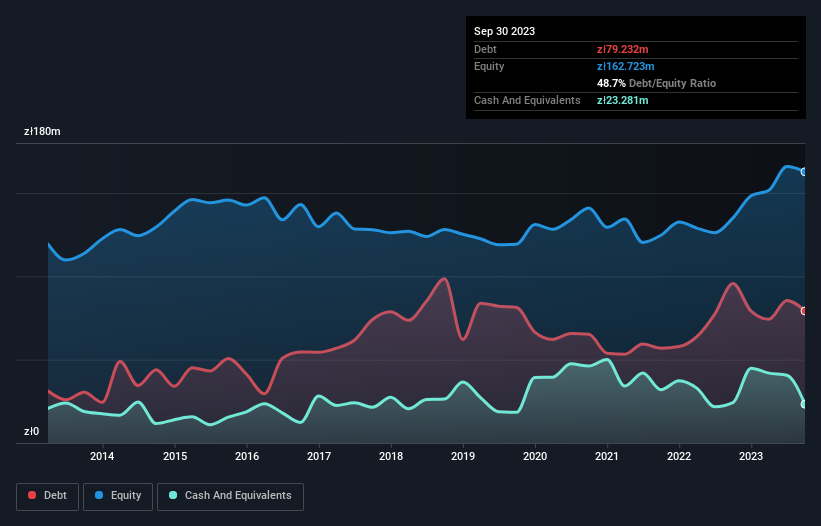Click the 2015 x-axis label
Image resolution: width=821 pixels, height=526 pixels.
(175, 456)
